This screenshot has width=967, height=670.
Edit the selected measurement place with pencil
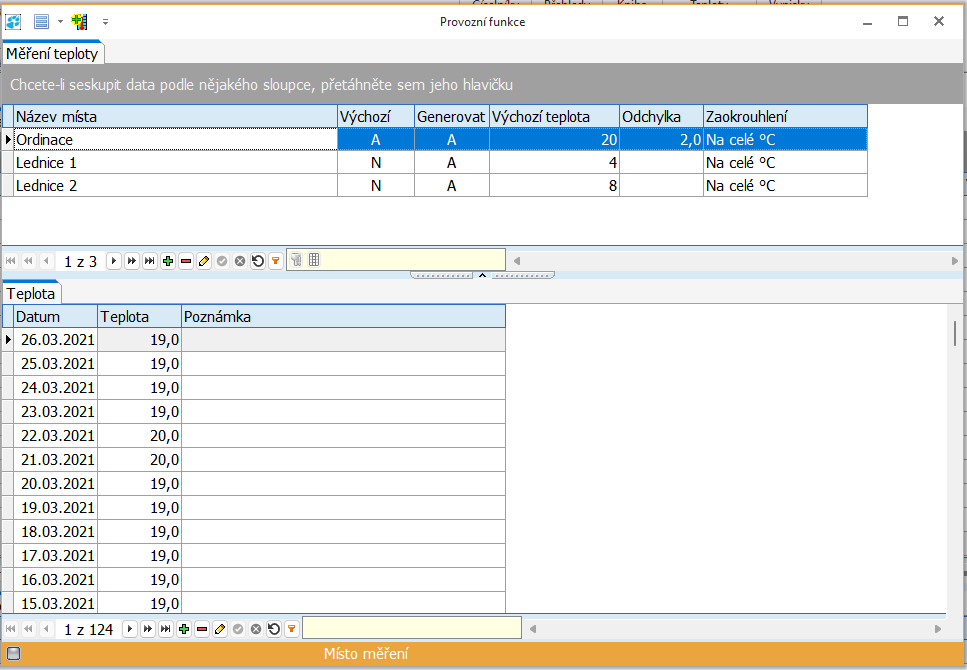point(204,261)
